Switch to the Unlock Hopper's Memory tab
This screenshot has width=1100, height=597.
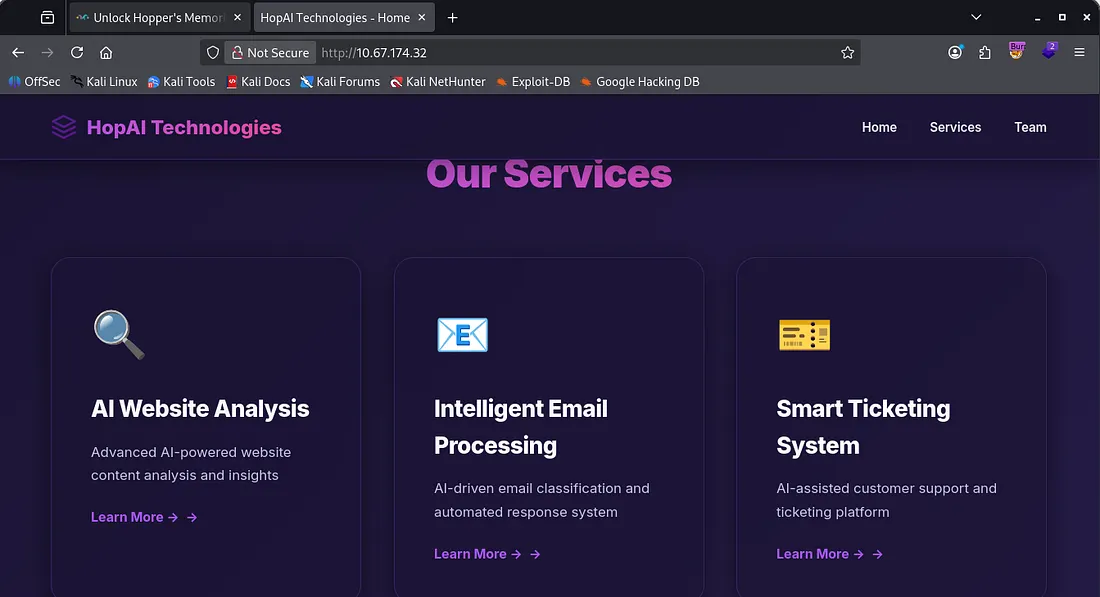pos(157,18)
